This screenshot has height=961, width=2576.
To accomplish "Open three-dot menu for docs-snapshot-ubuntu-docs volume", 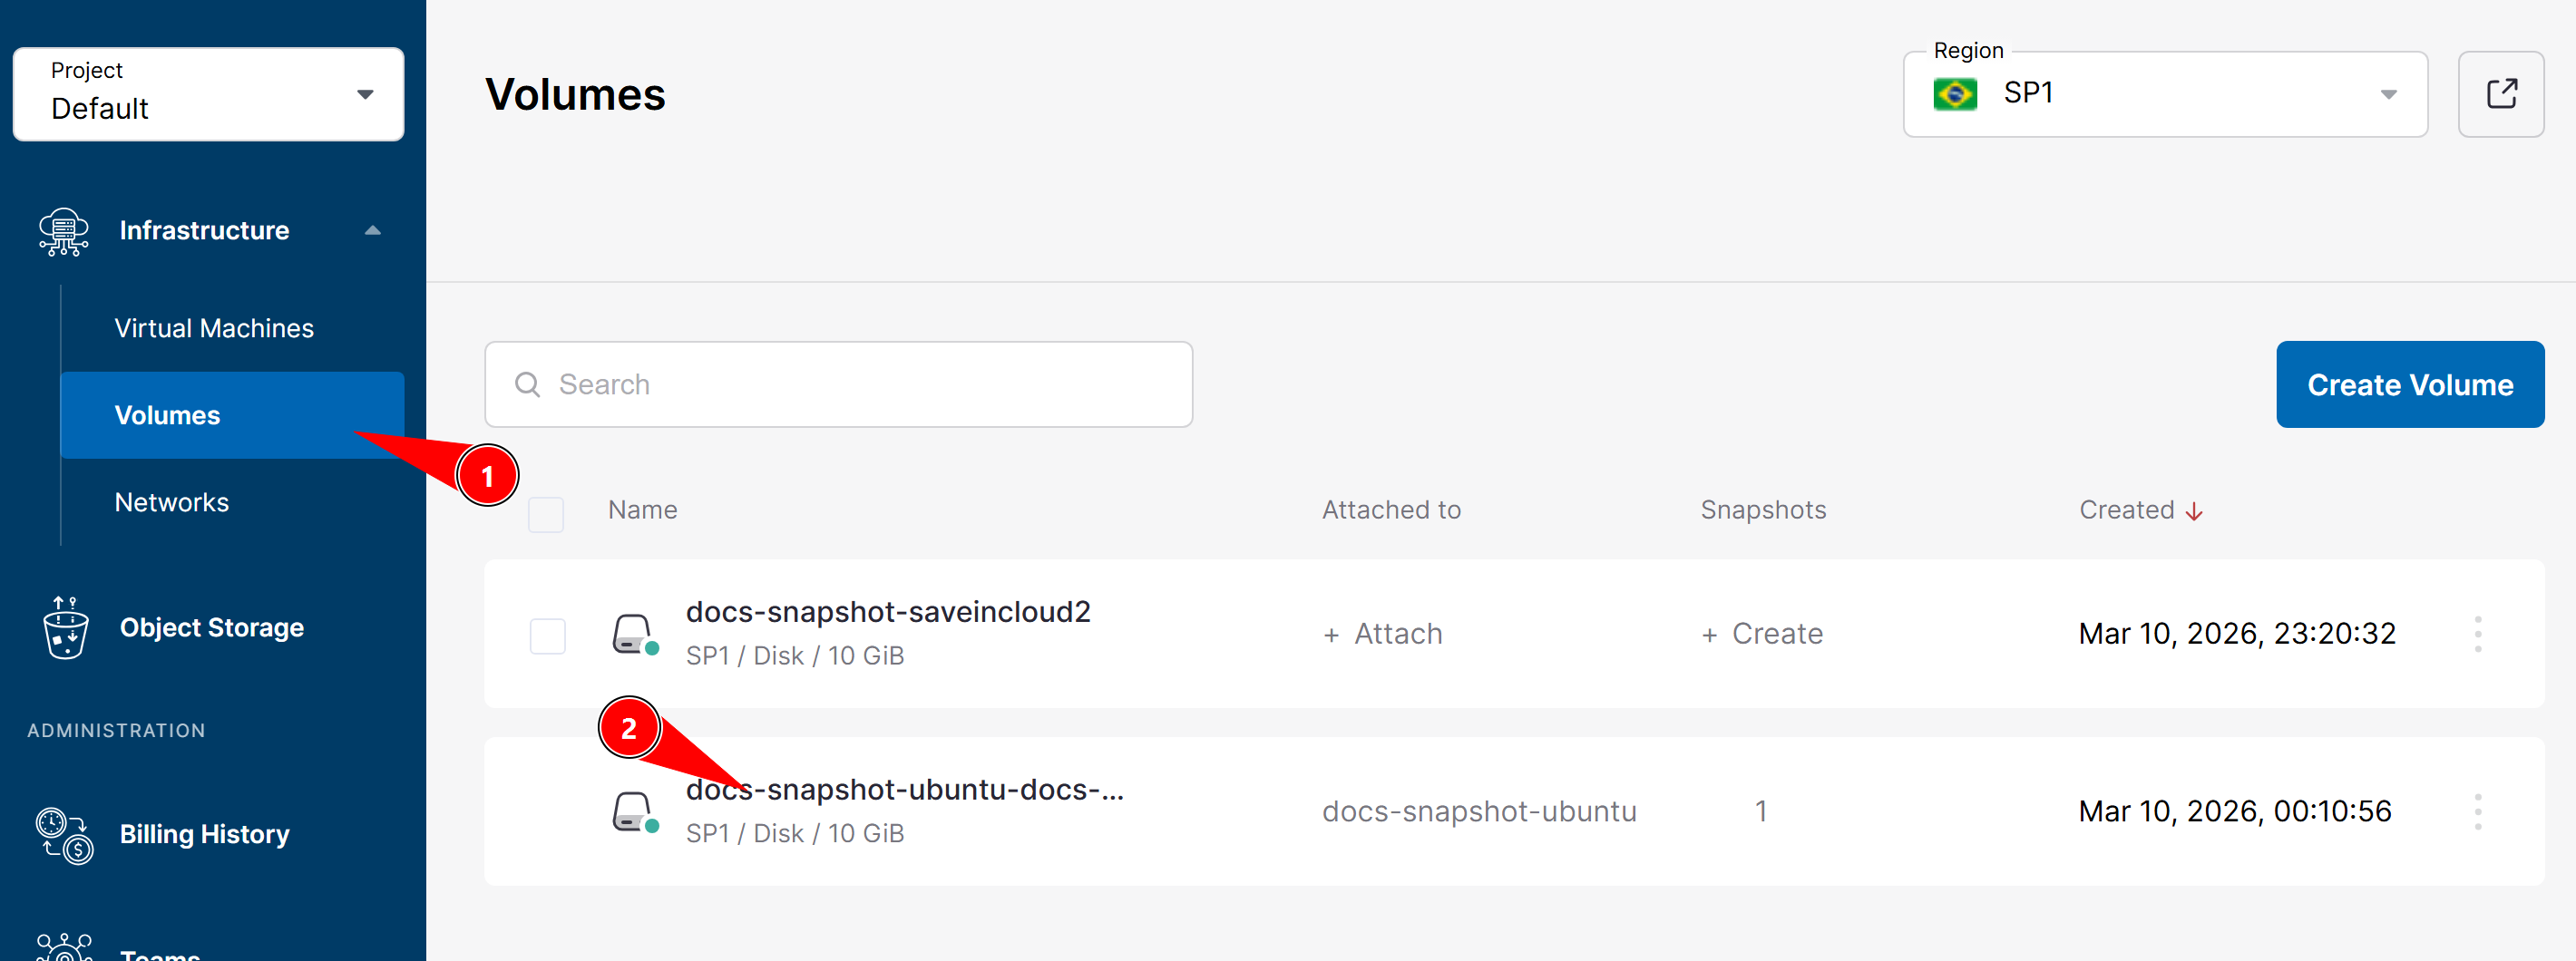I will (2478, 811).
